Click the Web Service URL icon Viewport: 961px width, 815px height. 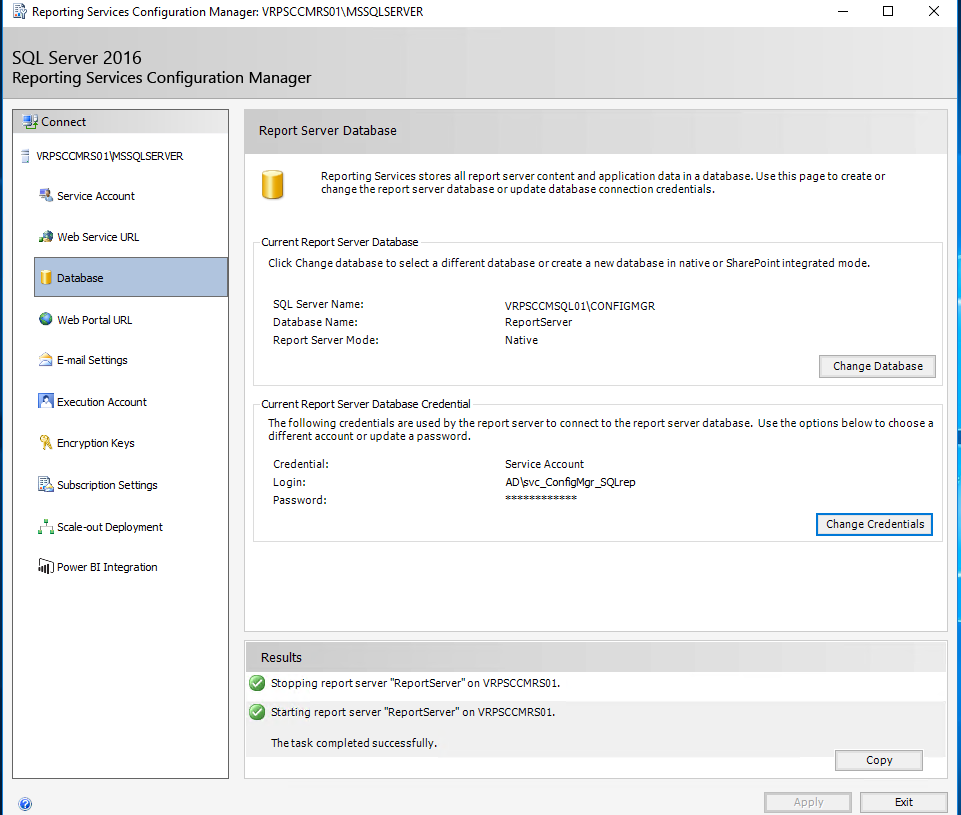(x=46, y=237)
